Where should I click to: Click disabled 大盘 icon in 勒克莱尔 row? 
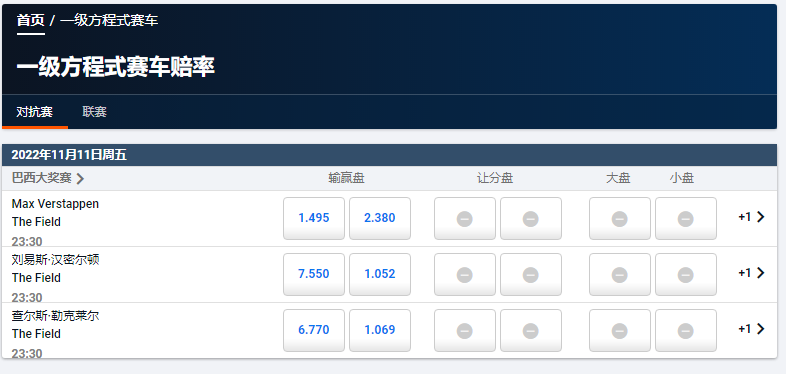pyautogui.click(x=620, y=331)
